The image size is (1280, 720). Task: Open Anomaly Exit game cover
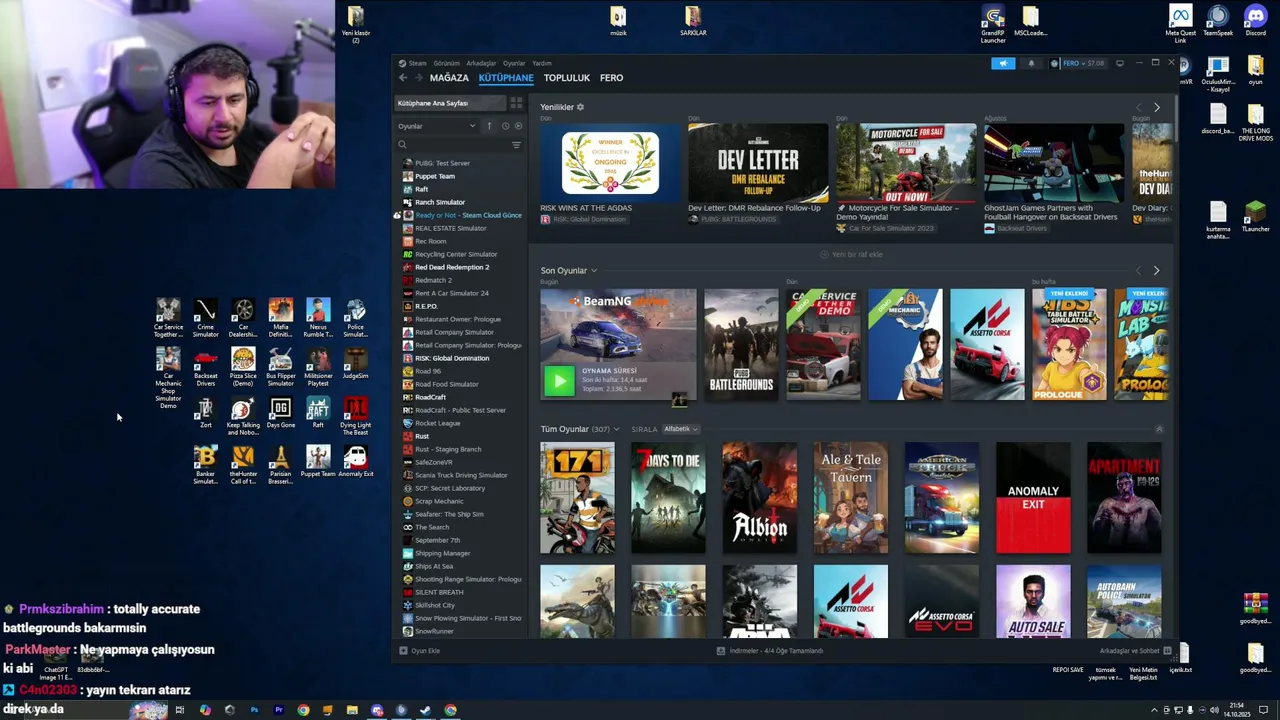pos(1033,498)
